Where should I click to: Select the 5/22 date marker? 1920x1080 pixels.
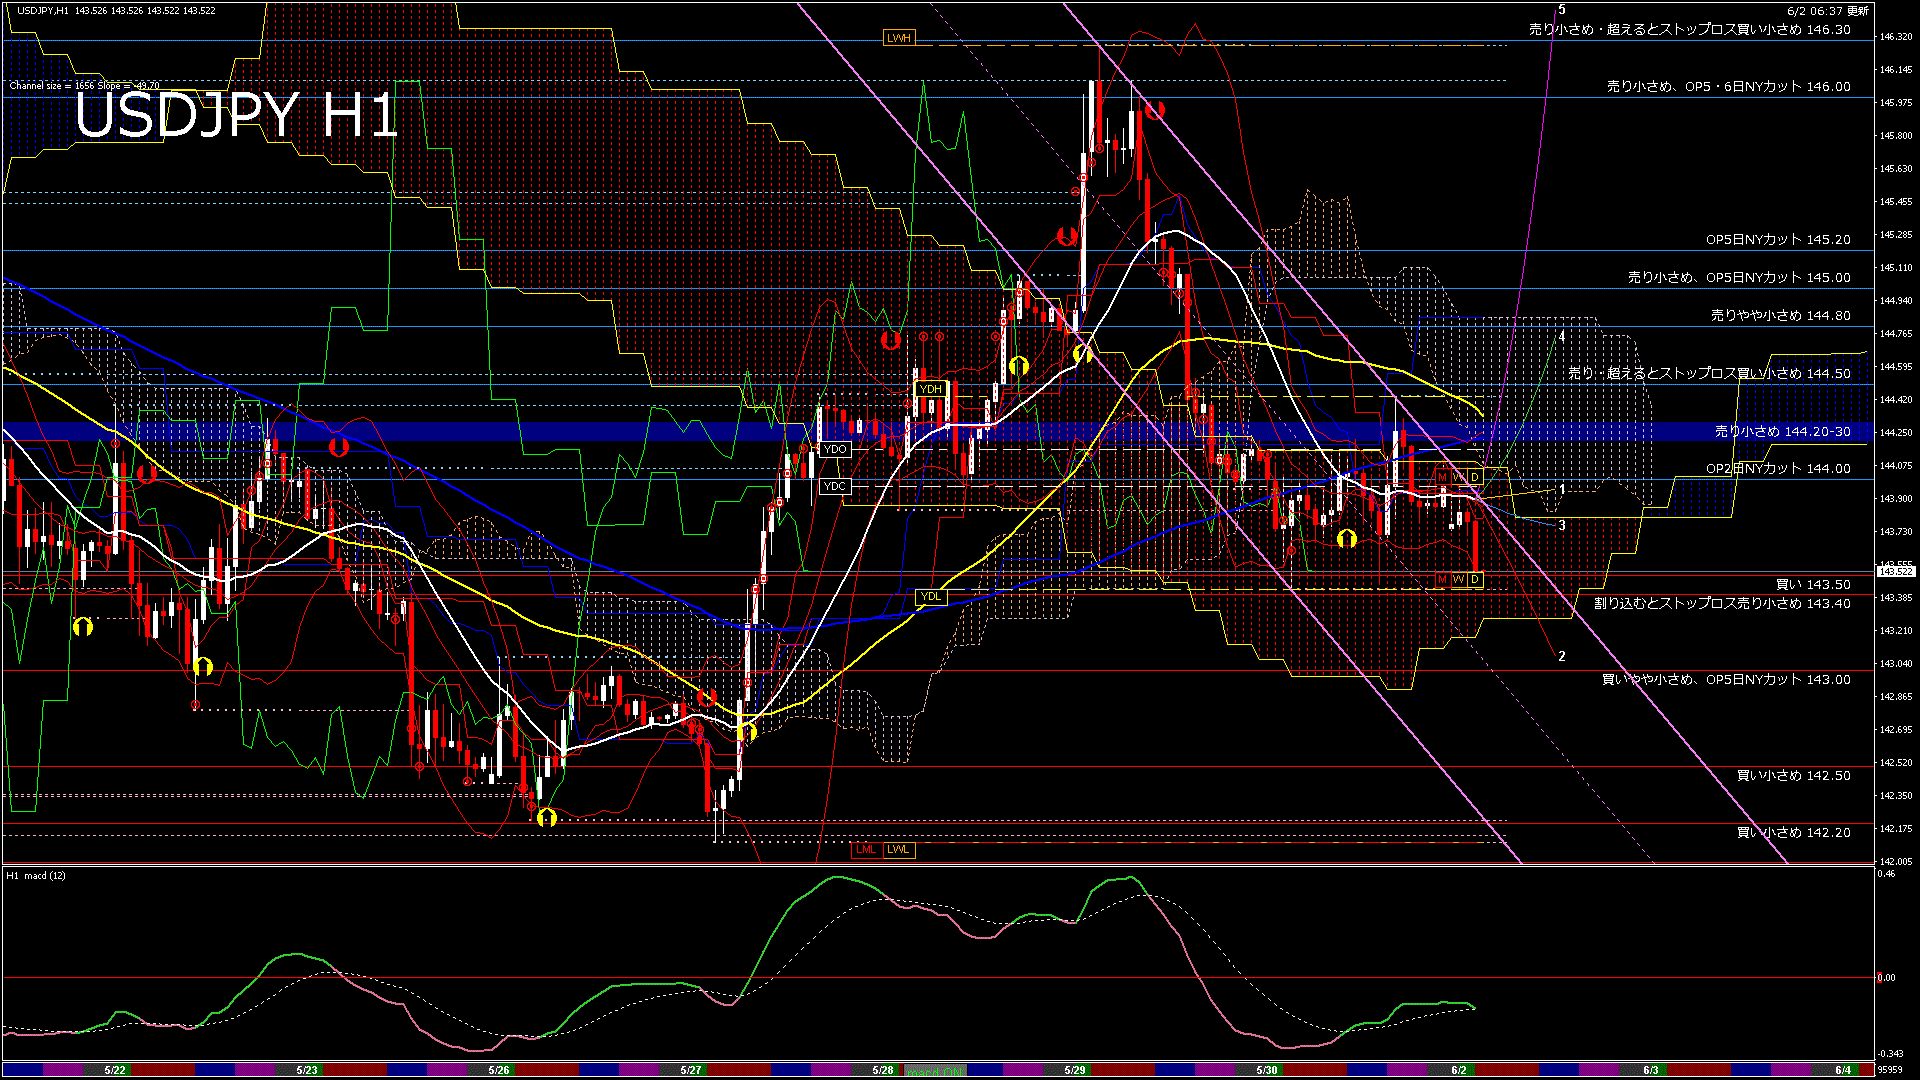click(115, 1070)
